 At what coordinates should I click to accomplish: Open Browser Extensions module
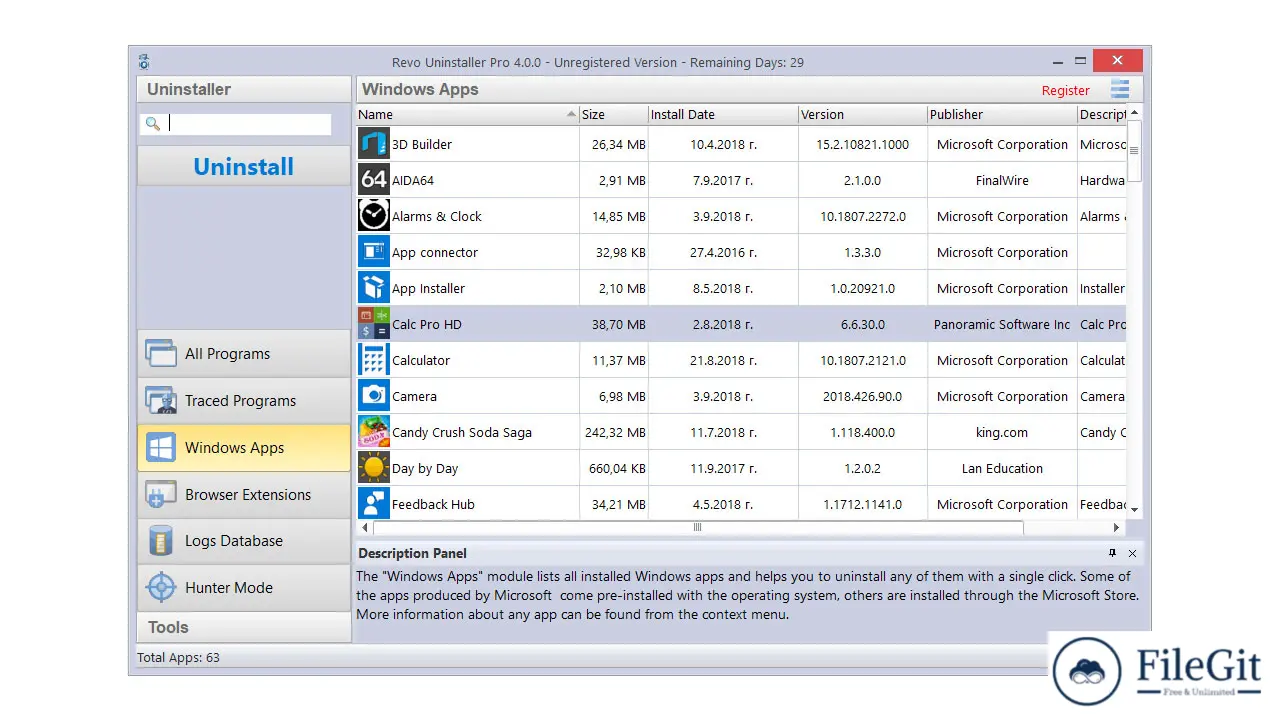click(244, 494)
